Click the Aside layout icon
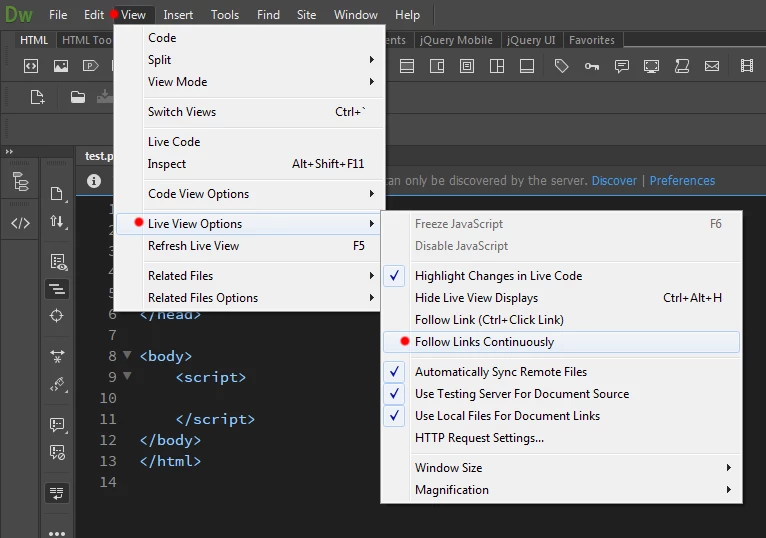This screenshot has height=538, width=766. pyautogui.click(x=437, y=66)
